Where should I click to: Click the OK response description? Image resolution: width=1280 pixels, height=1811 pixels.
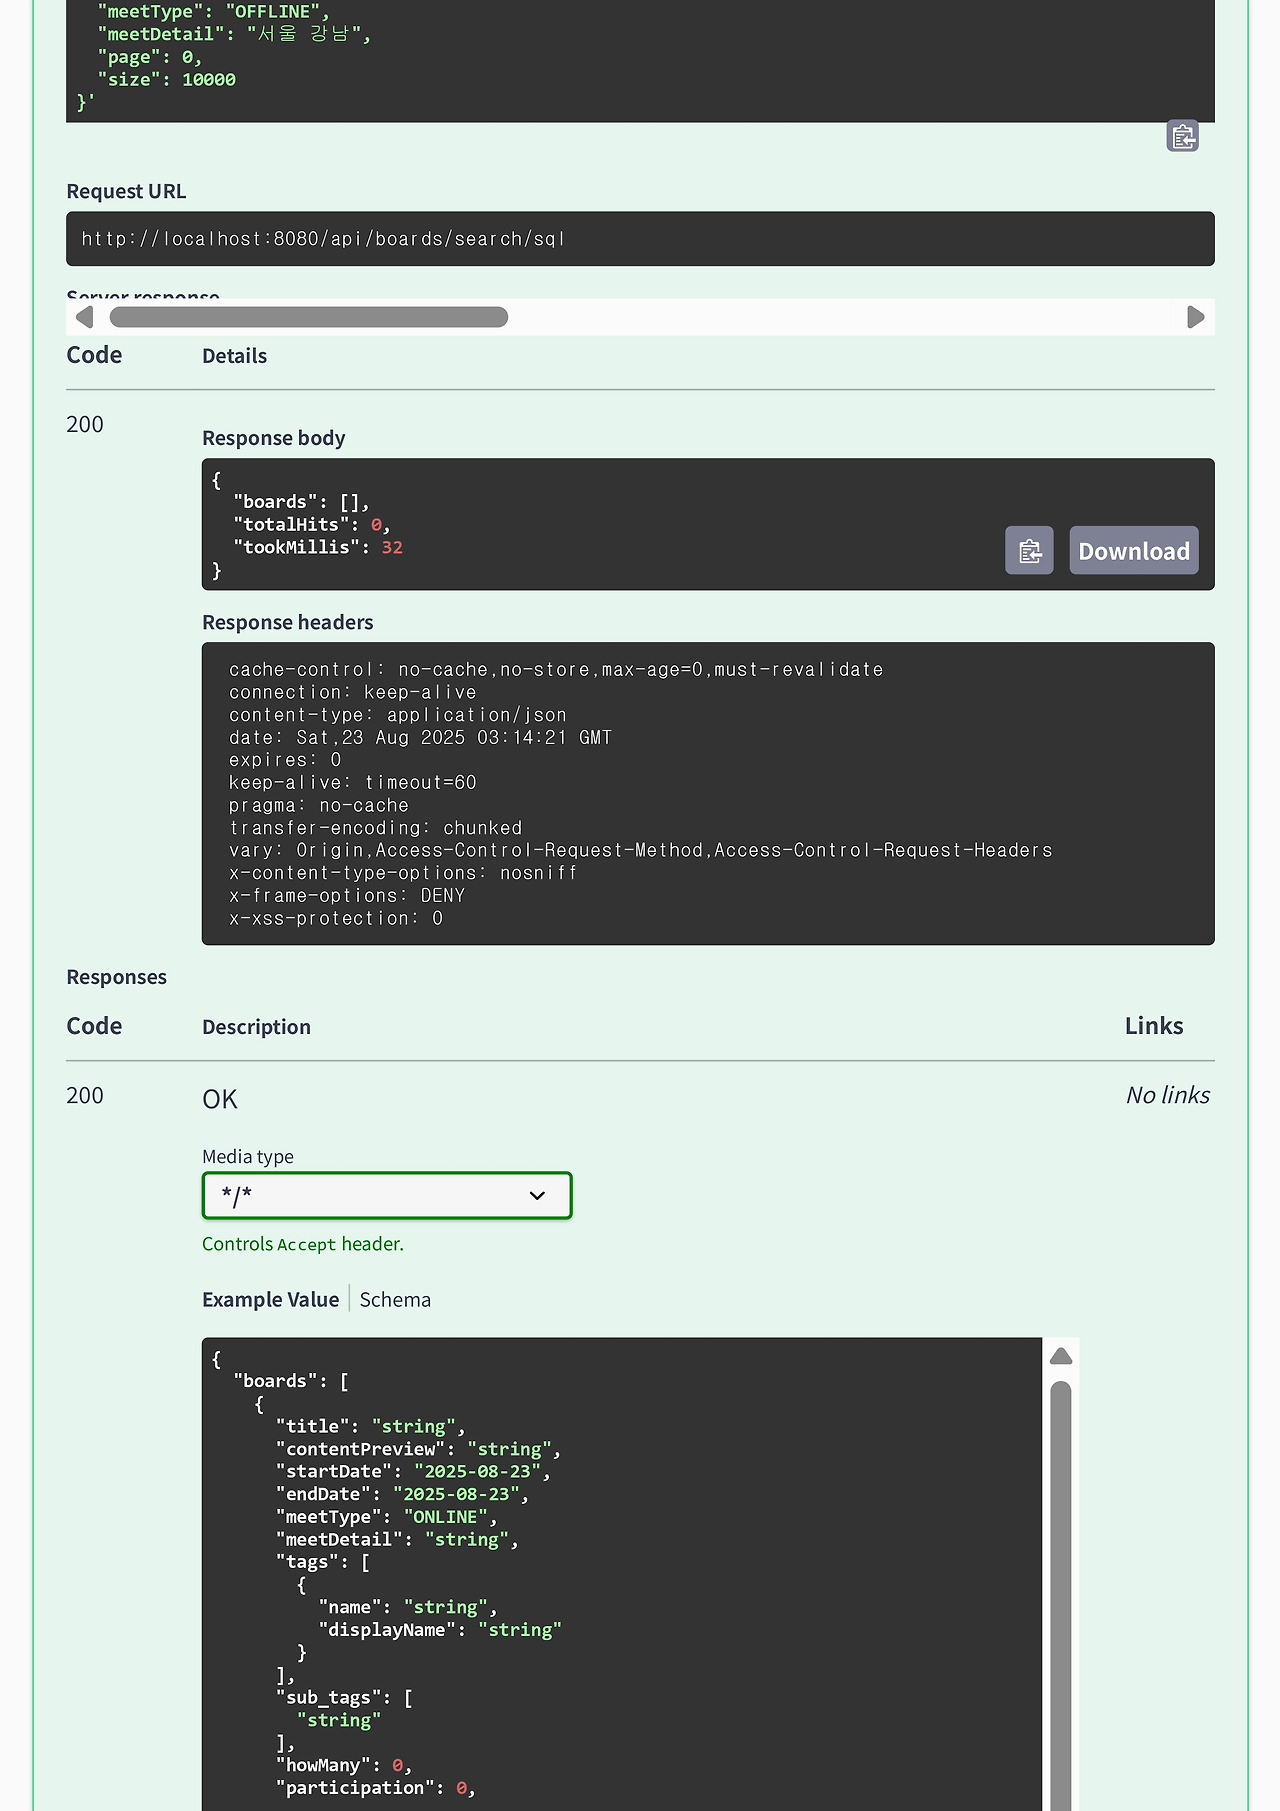click(x=220, y=1099)
